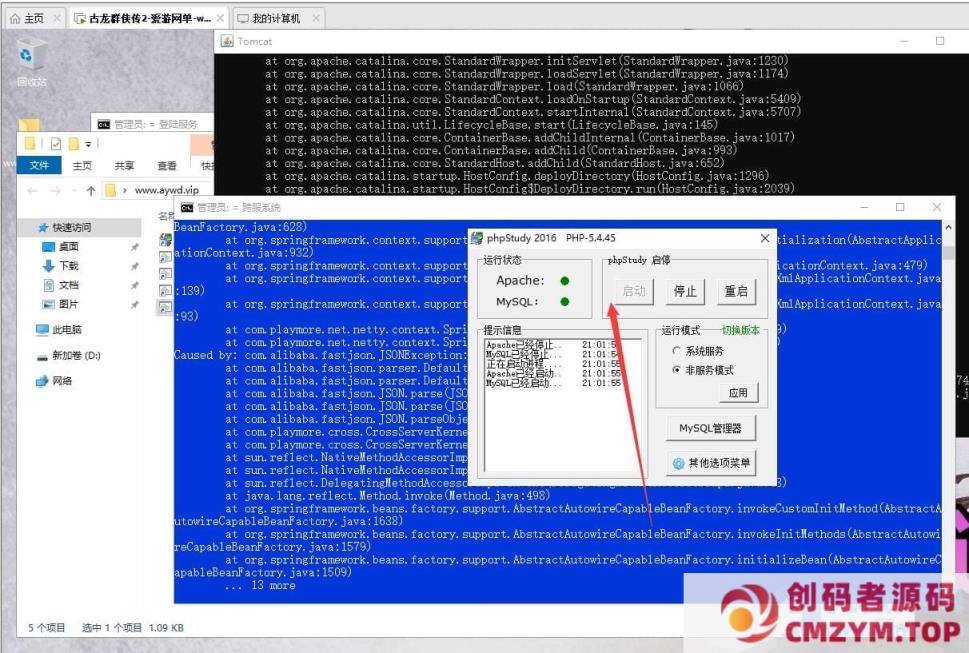This screenshot has width=969, height=653.
Task: Click the properties checkmark icon in quick toolbar
Action: click(x=56, y=144)
